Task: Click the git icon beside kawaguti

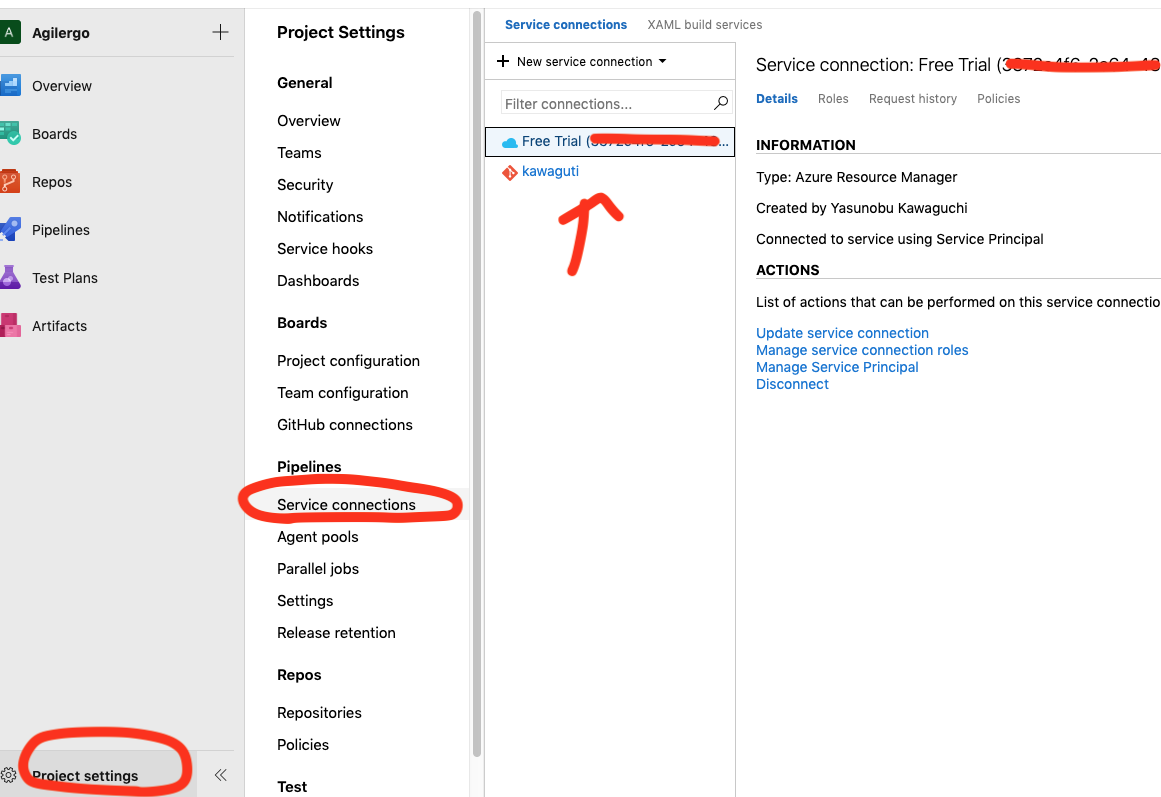Action: pyautogui.click(x=509, y=173)
